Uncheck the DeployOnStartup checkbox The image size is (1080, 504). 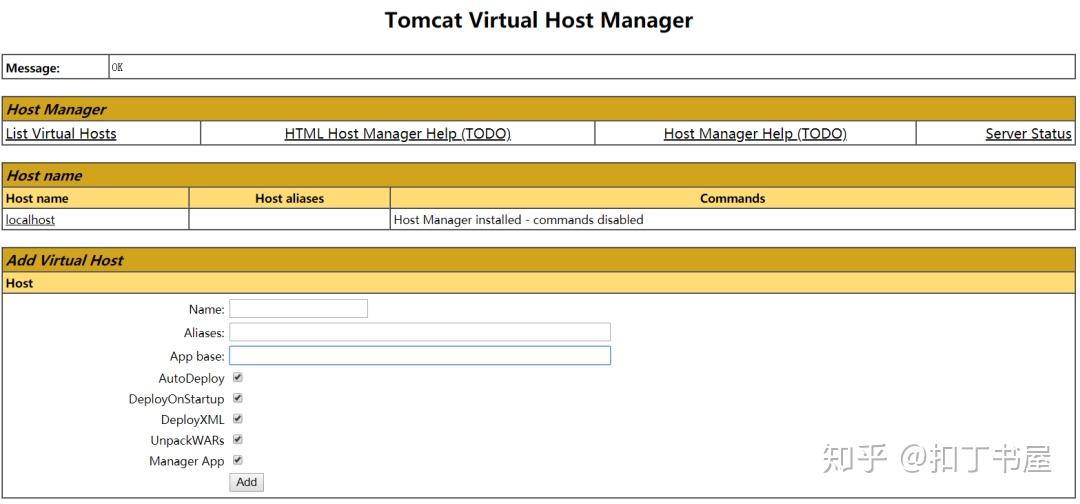pos(238,398)
